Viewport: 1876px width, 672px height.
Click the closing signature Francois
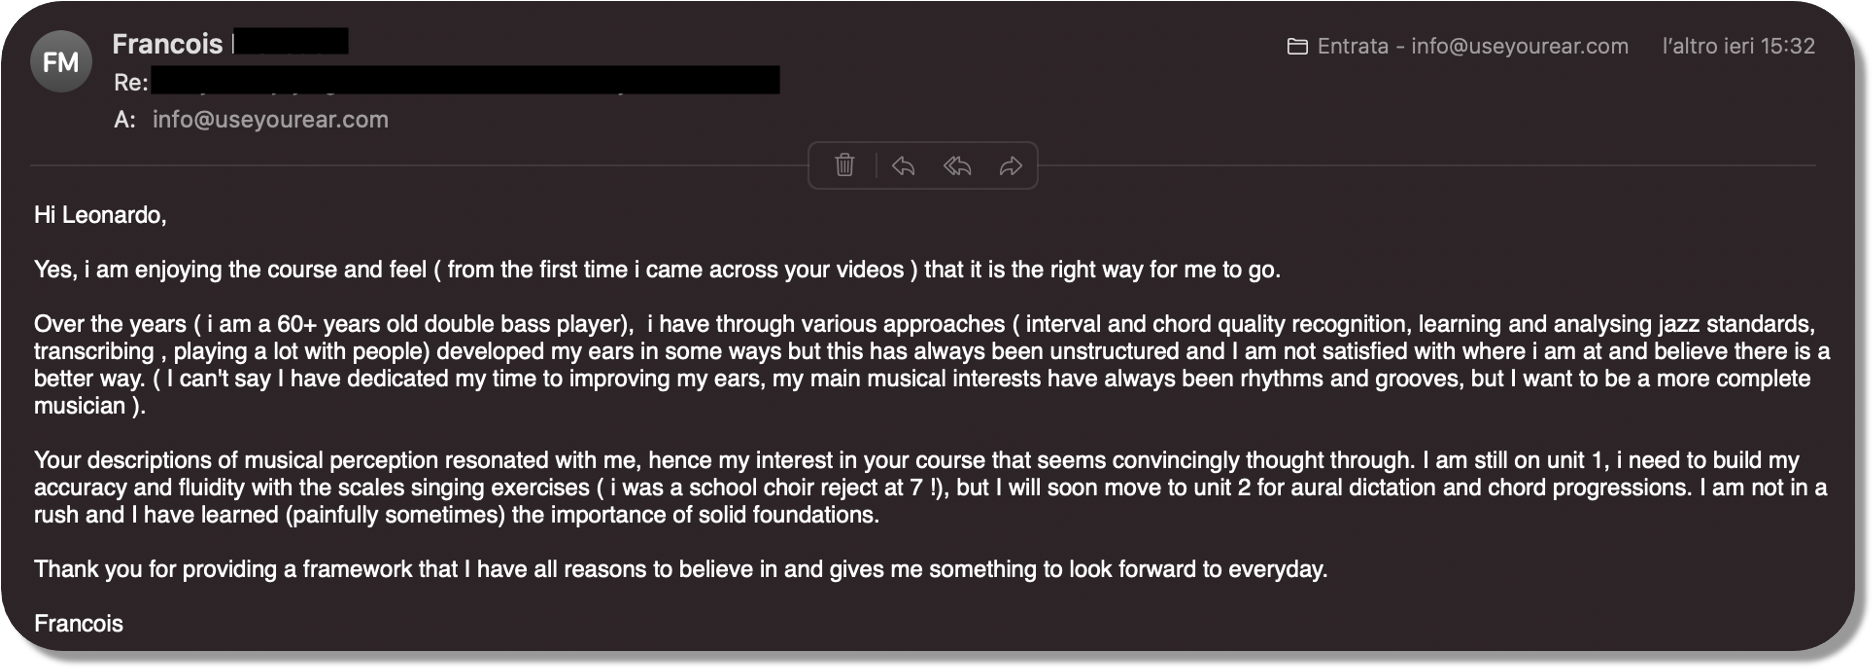78,624
